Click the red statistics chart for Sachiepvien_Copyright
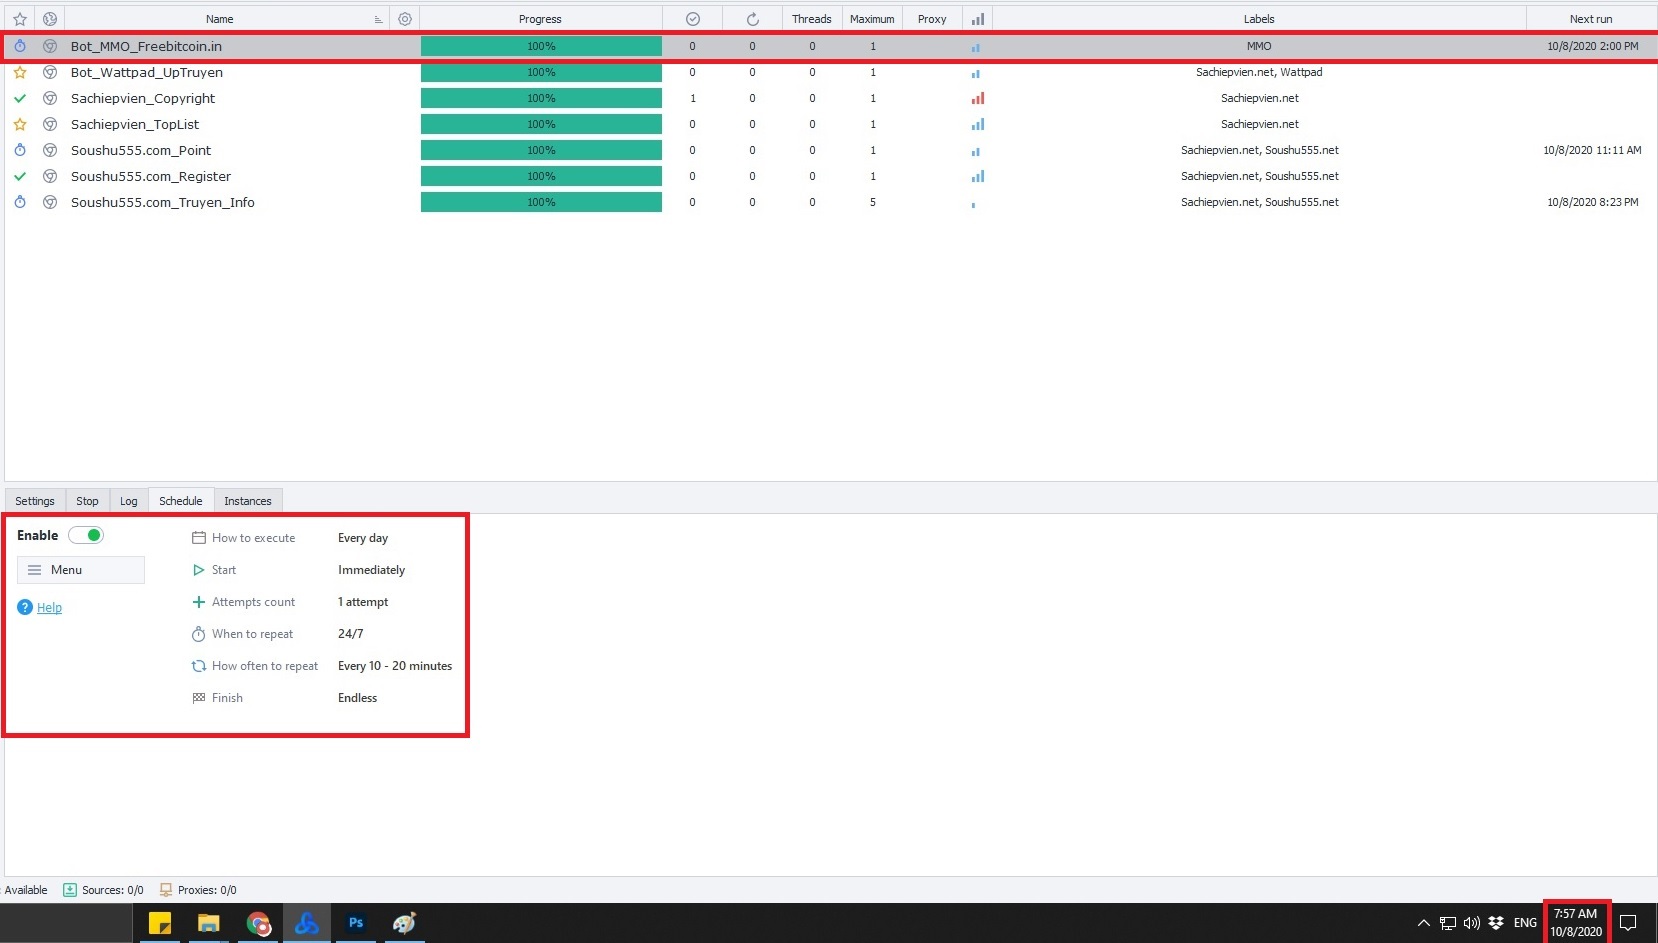 (x=978, y=98)
